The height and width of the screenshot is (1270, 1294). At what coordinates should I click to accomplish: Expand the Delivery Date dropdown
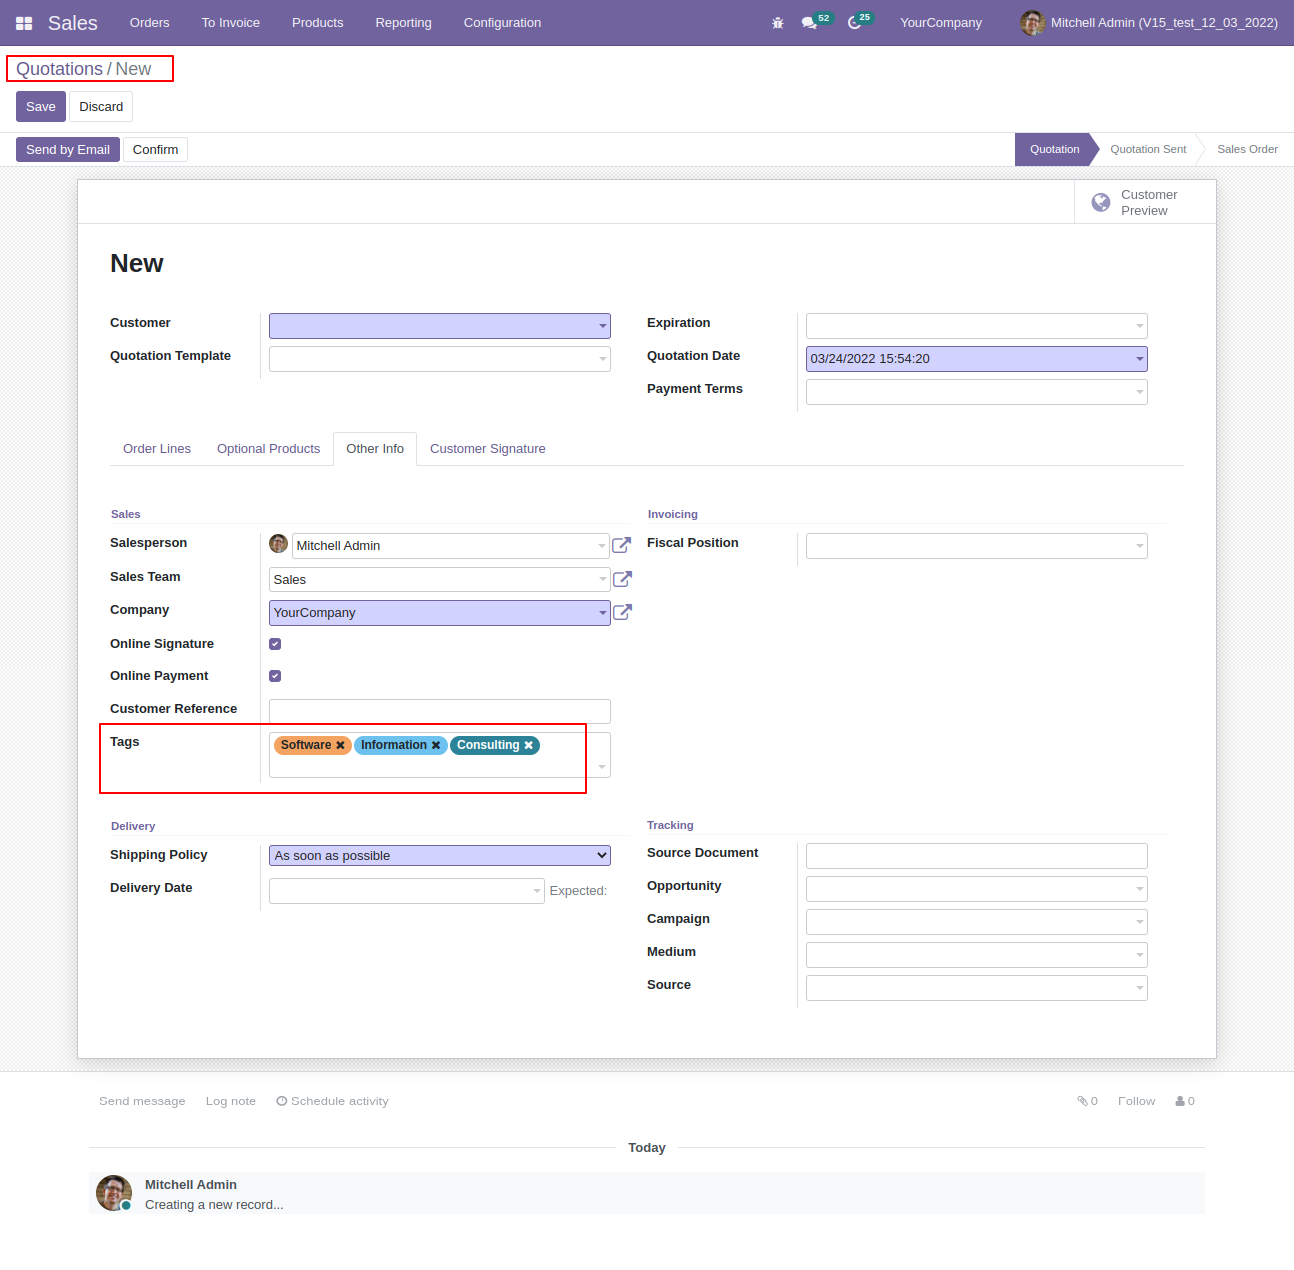(x=537, y=891)
